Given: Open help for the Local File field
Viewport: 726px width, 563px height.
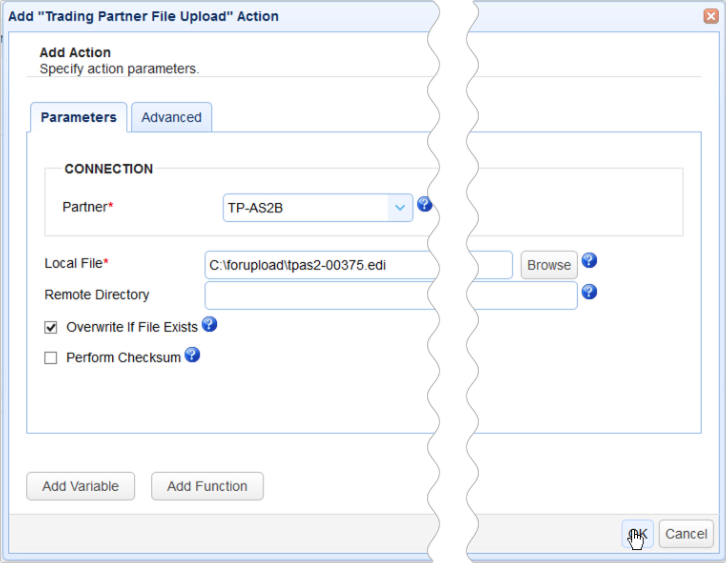Looking at the screenshot, I should (589, 261).
